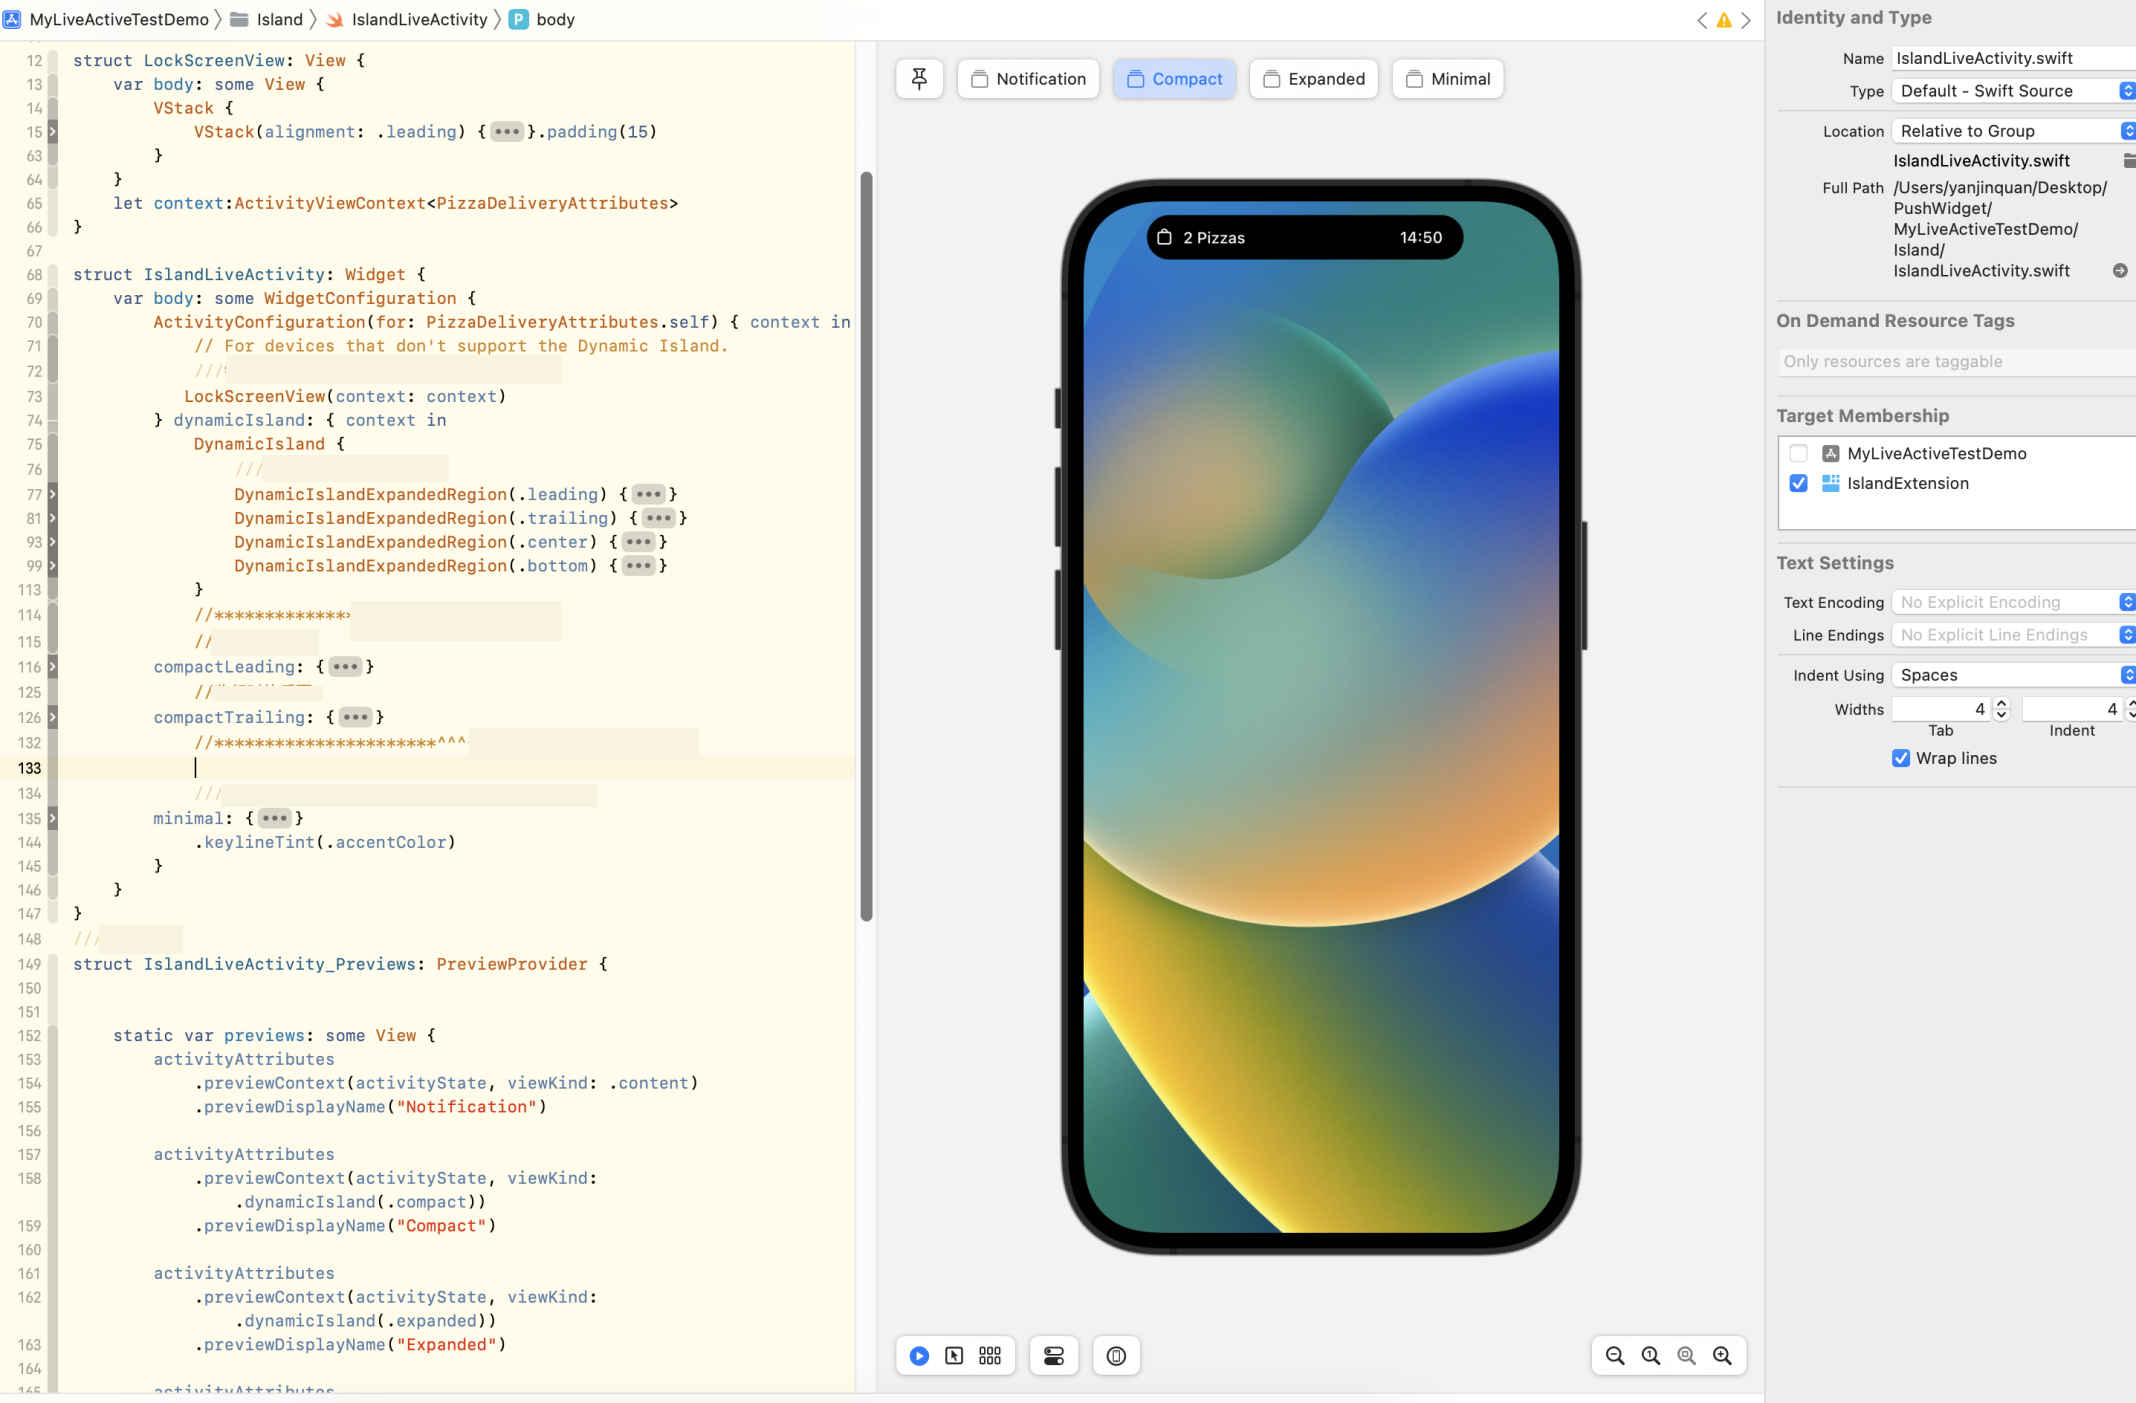Image resolution: width=2136 pixels, height=1403 pixels.
Task: Show the Notification preview
Action: pyautogui.click(x=1028, y=79)
